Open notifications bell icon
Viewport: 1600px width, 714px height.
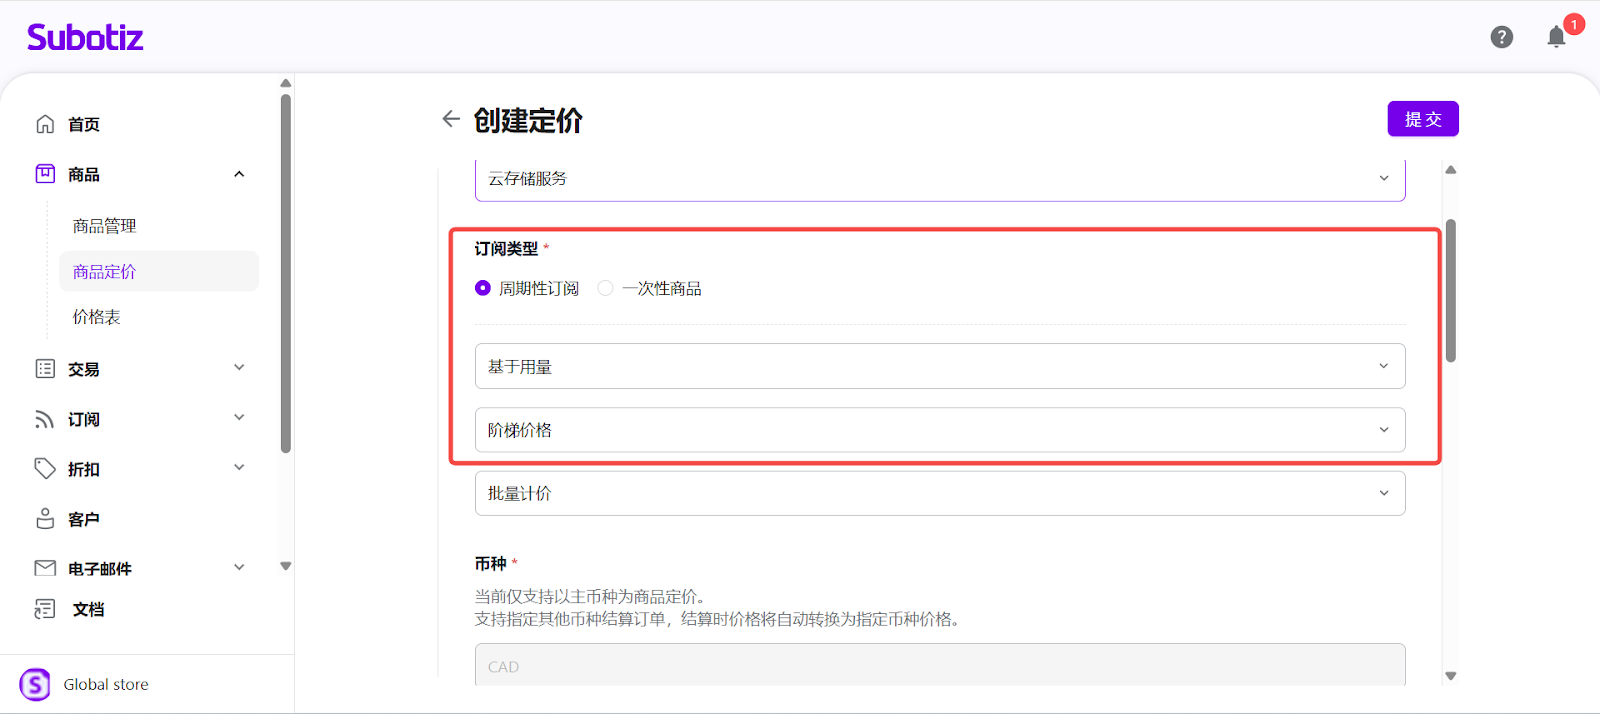[1556, 37]
